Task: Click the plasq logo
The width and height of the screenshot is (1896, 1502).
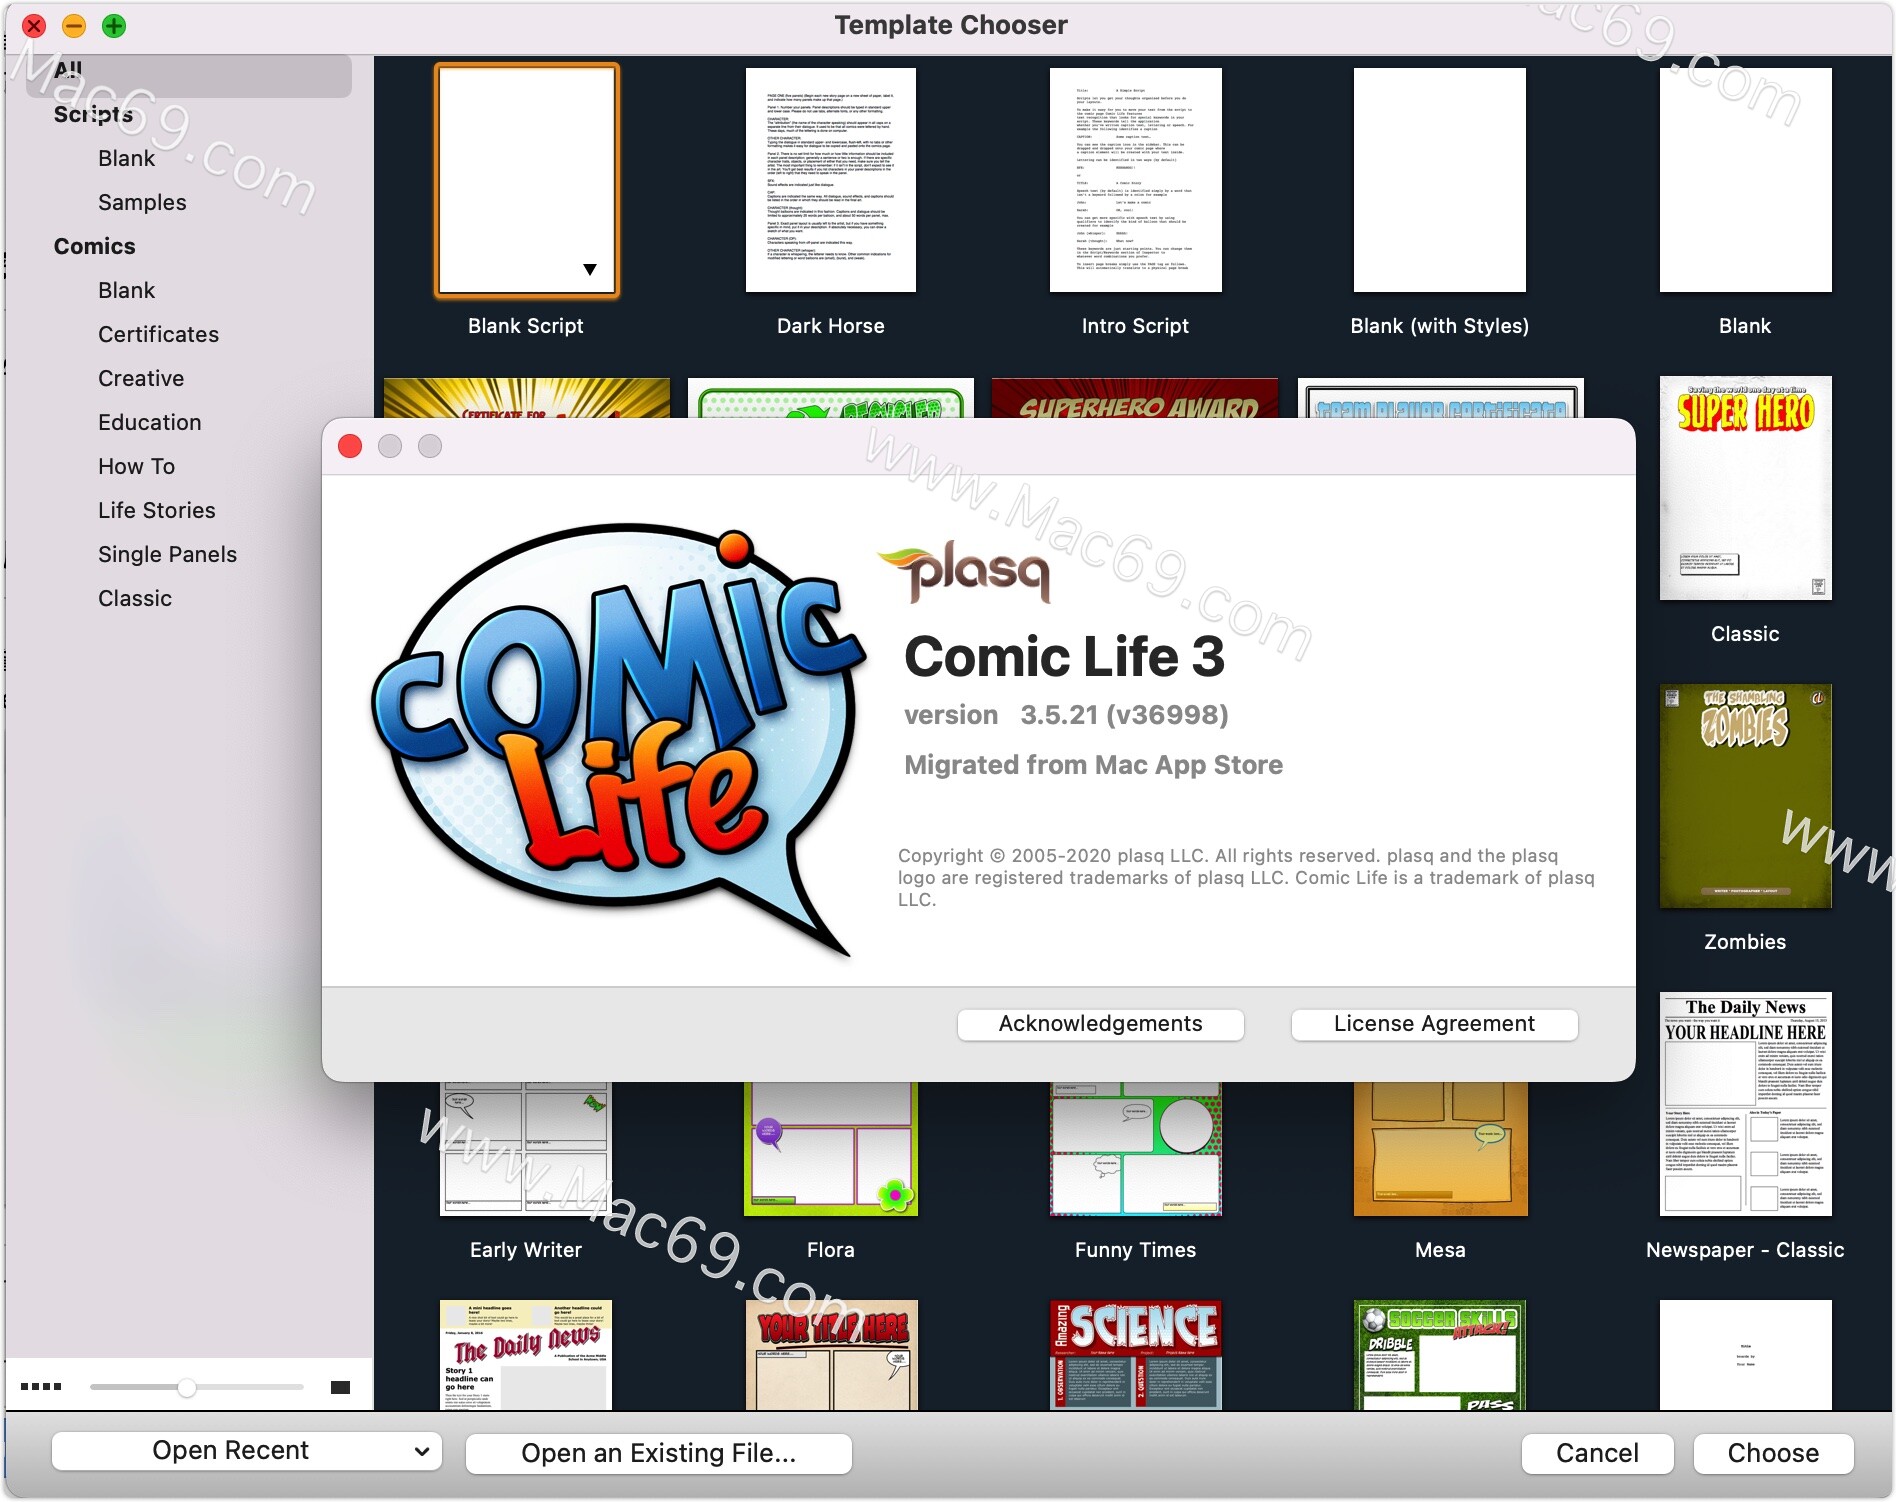Action: [x=965, y=572]
